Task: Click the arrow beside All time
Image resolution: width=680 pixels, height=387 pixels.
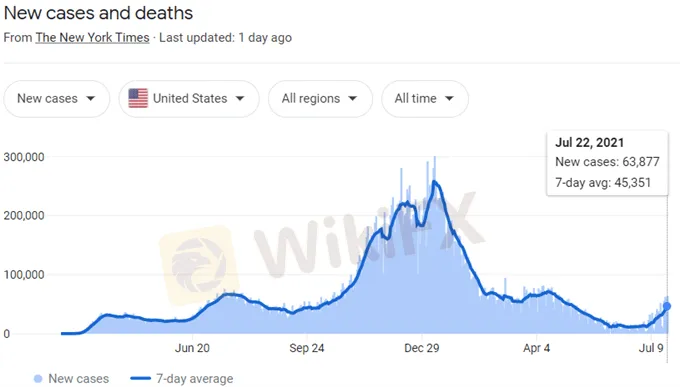Action: (x=449, y=98)
